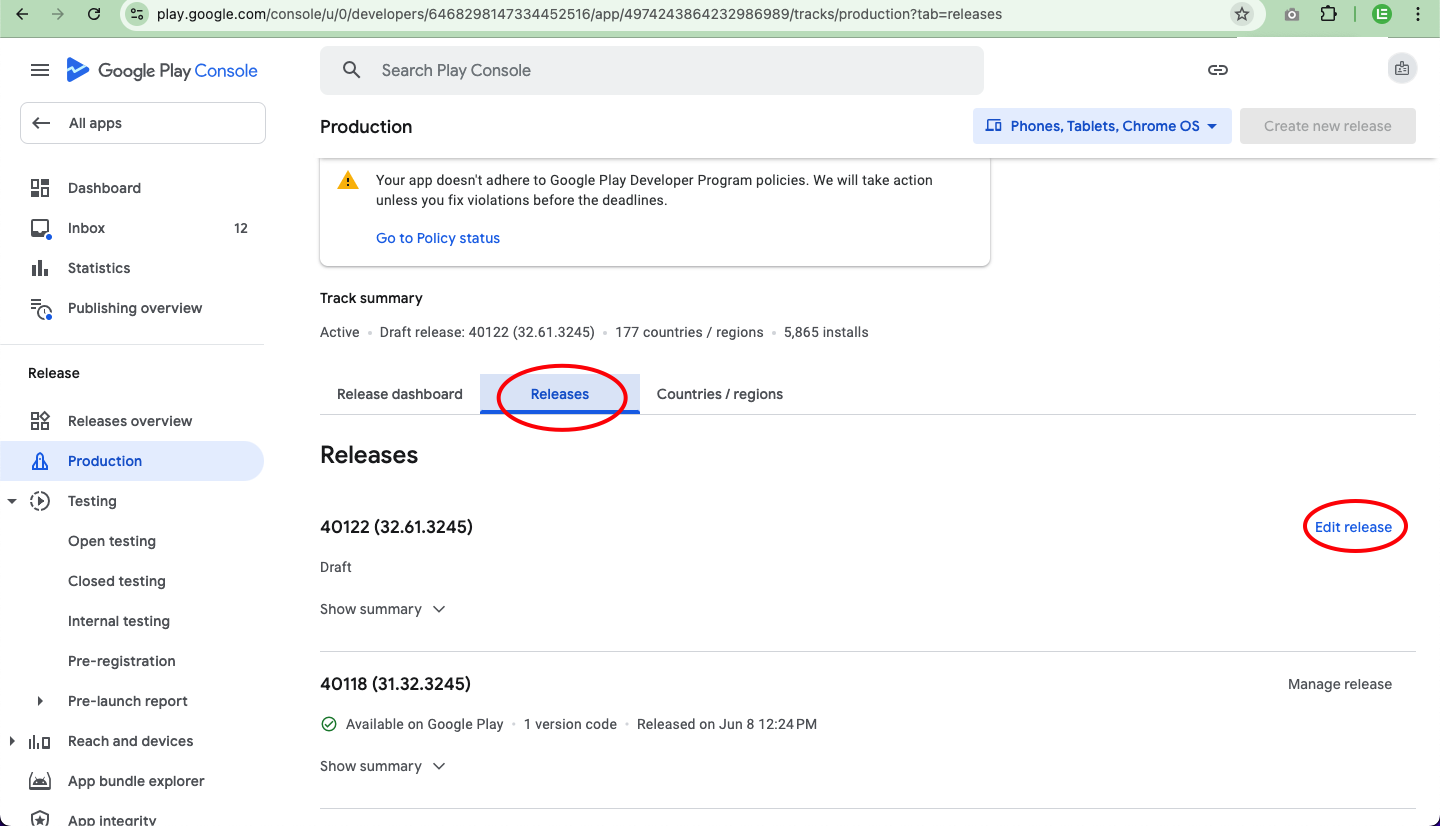The height and width of the screenshot is (826, 1440).
Task: Show summary for release 40118
Action: (x=382, y=766)
